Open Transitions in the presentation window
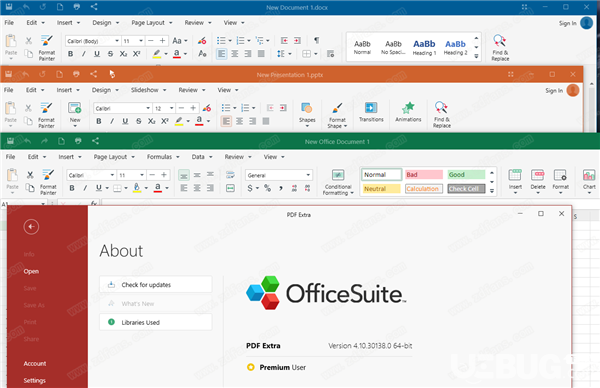Screen dimensions: 600x388 (x=371, y=112)
